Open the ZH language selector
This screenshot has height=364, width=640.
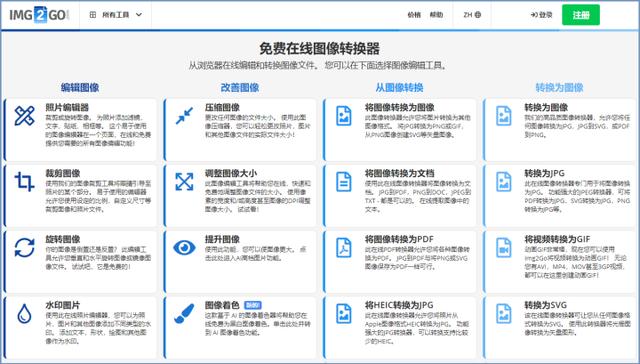[x=472, y=15]
